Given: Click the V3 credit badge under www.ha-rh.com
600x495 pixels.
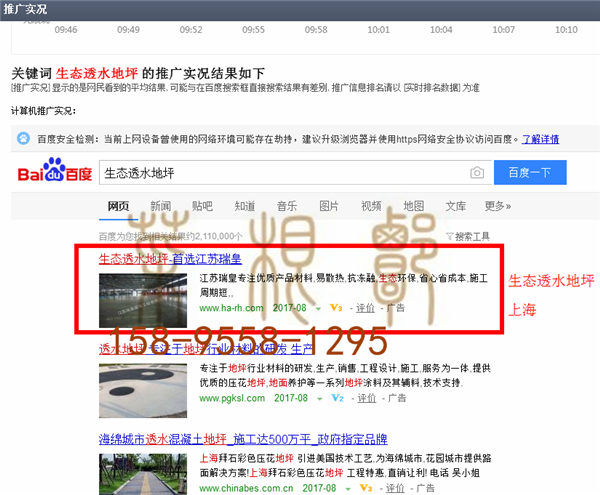Looking at the screenshot, I should (336, 308).
